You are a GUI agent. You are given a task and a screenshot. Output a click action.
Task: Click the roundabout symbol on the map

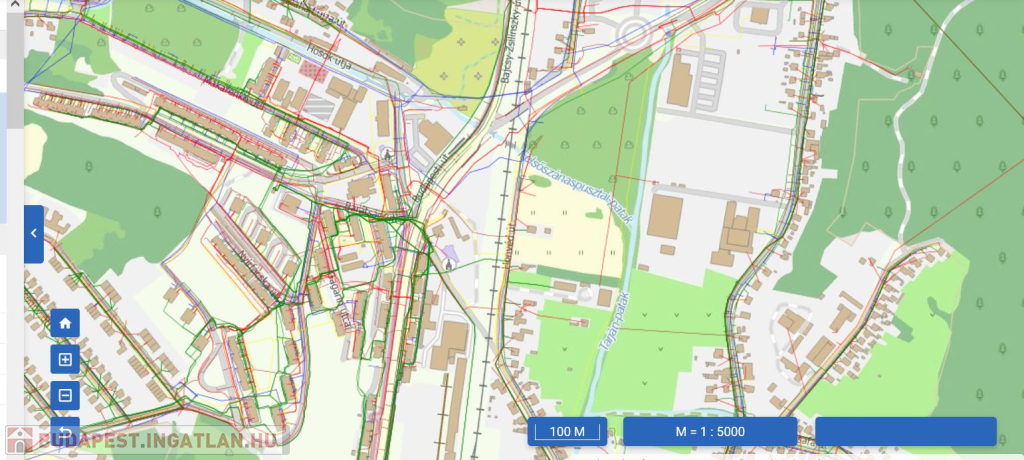pyautogui.click(x=632, y=31)
